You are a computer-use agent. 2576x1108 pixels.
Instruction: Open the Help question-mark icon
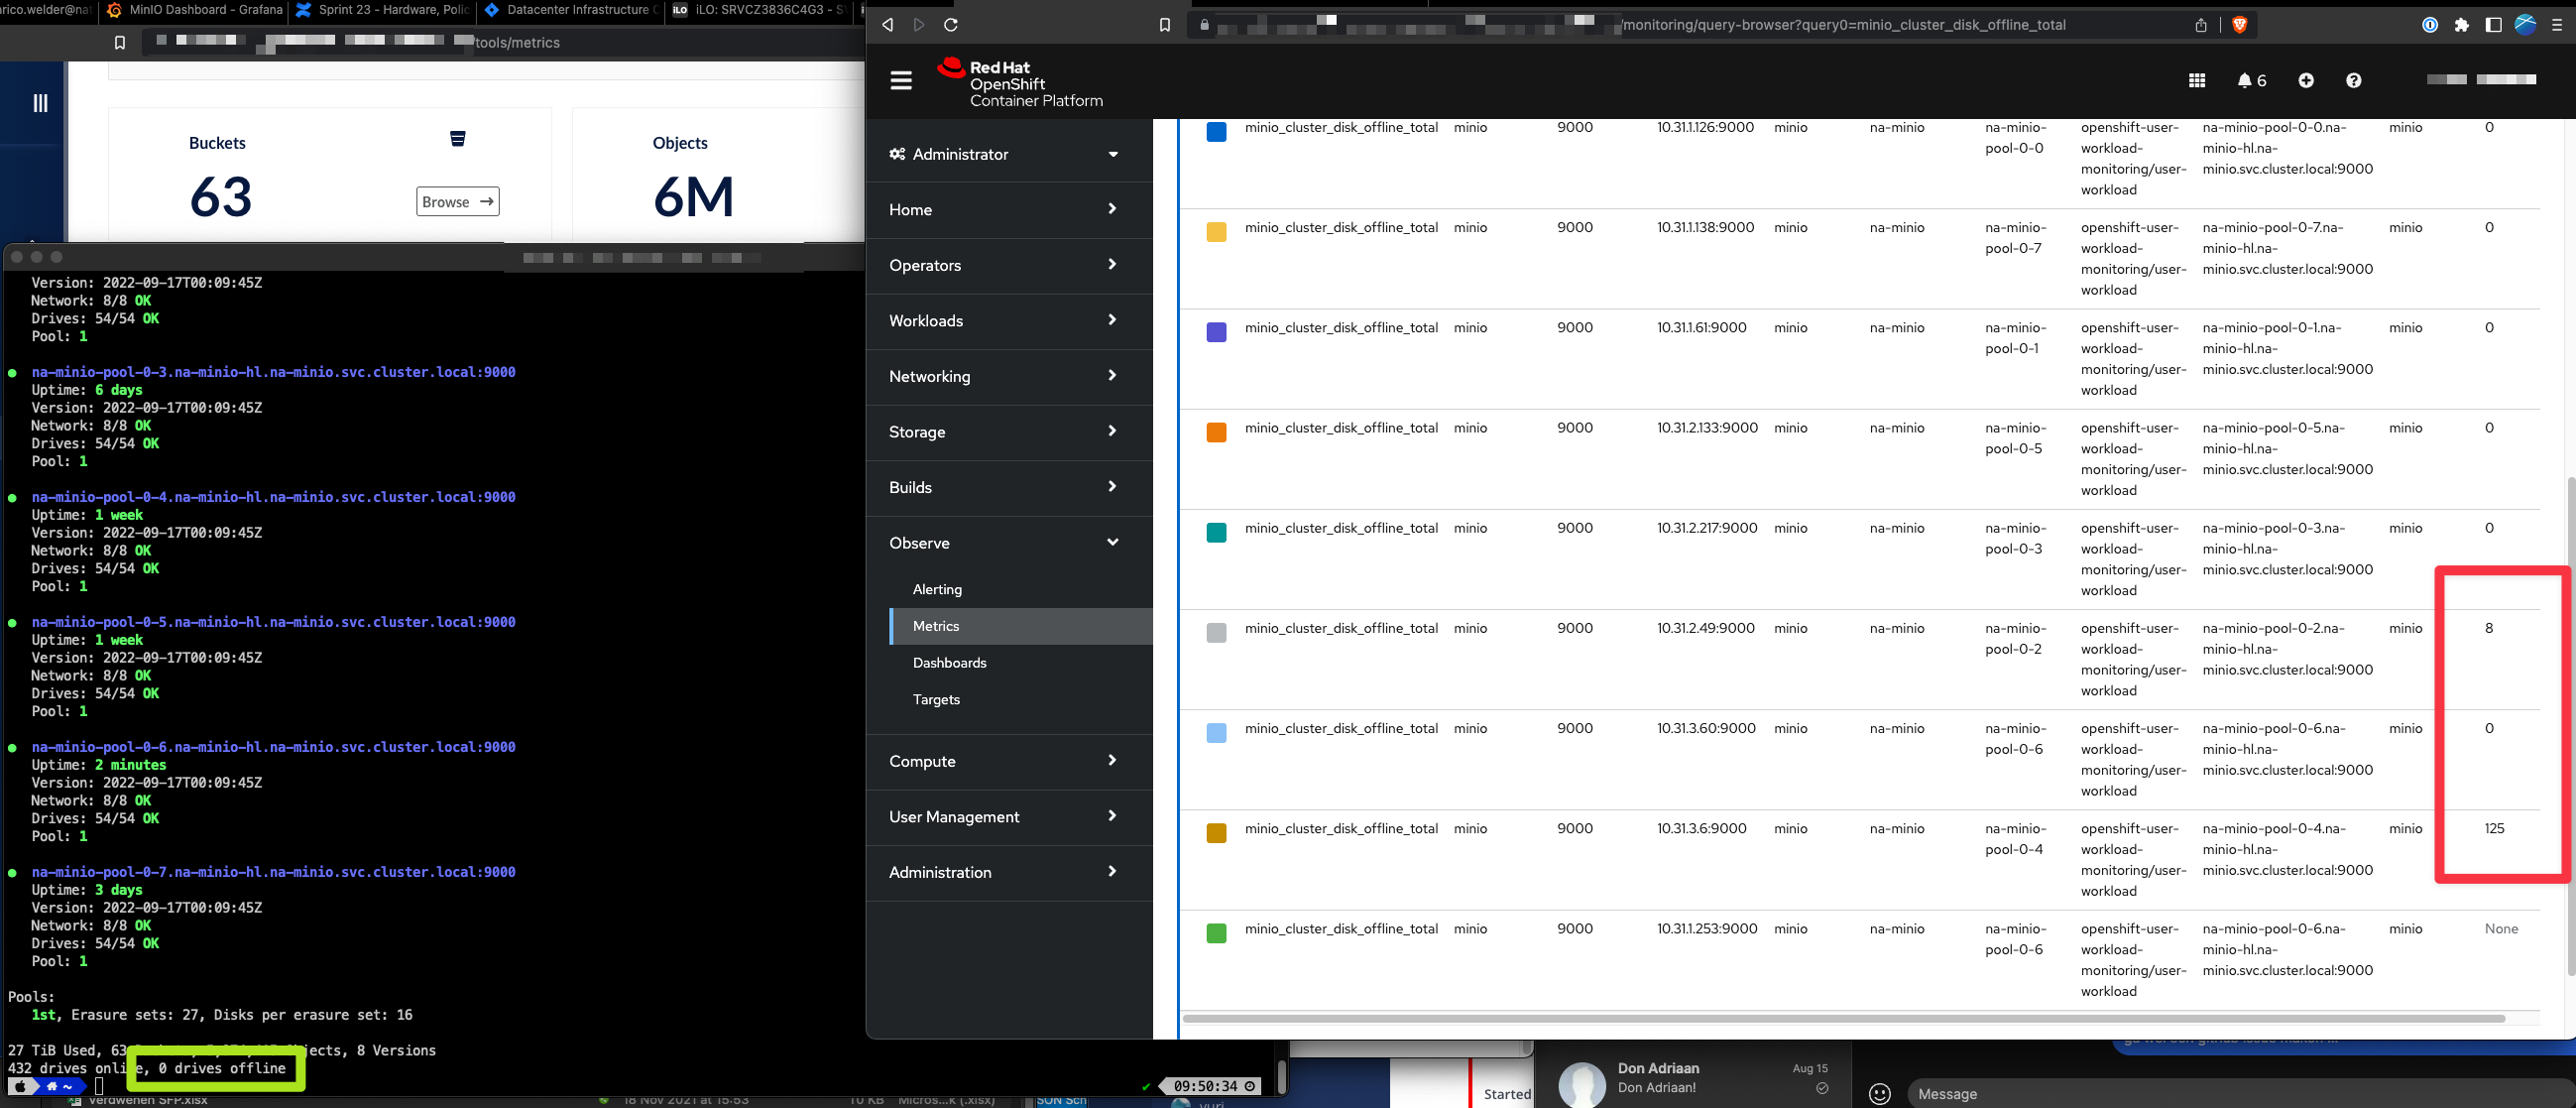click(x=2353, y=80)
